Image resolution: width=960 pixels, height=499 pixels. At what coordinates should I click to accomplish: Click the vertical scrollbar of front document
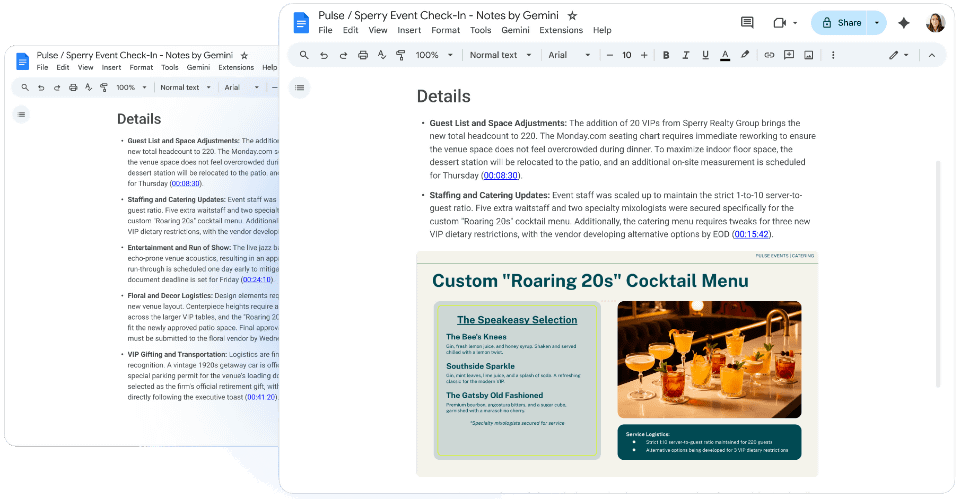pos(937,274)
